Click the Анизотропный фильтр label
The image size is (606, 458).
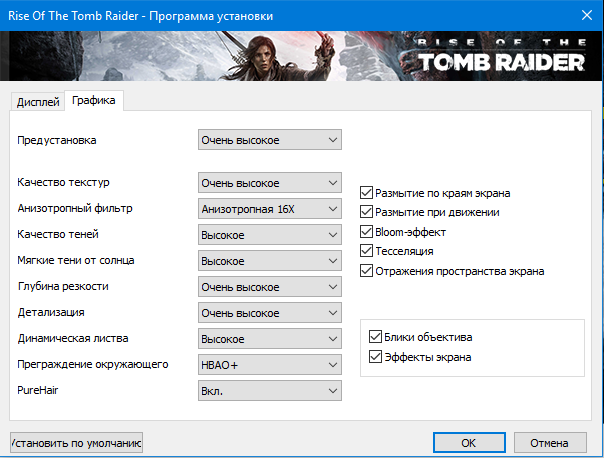75,208
